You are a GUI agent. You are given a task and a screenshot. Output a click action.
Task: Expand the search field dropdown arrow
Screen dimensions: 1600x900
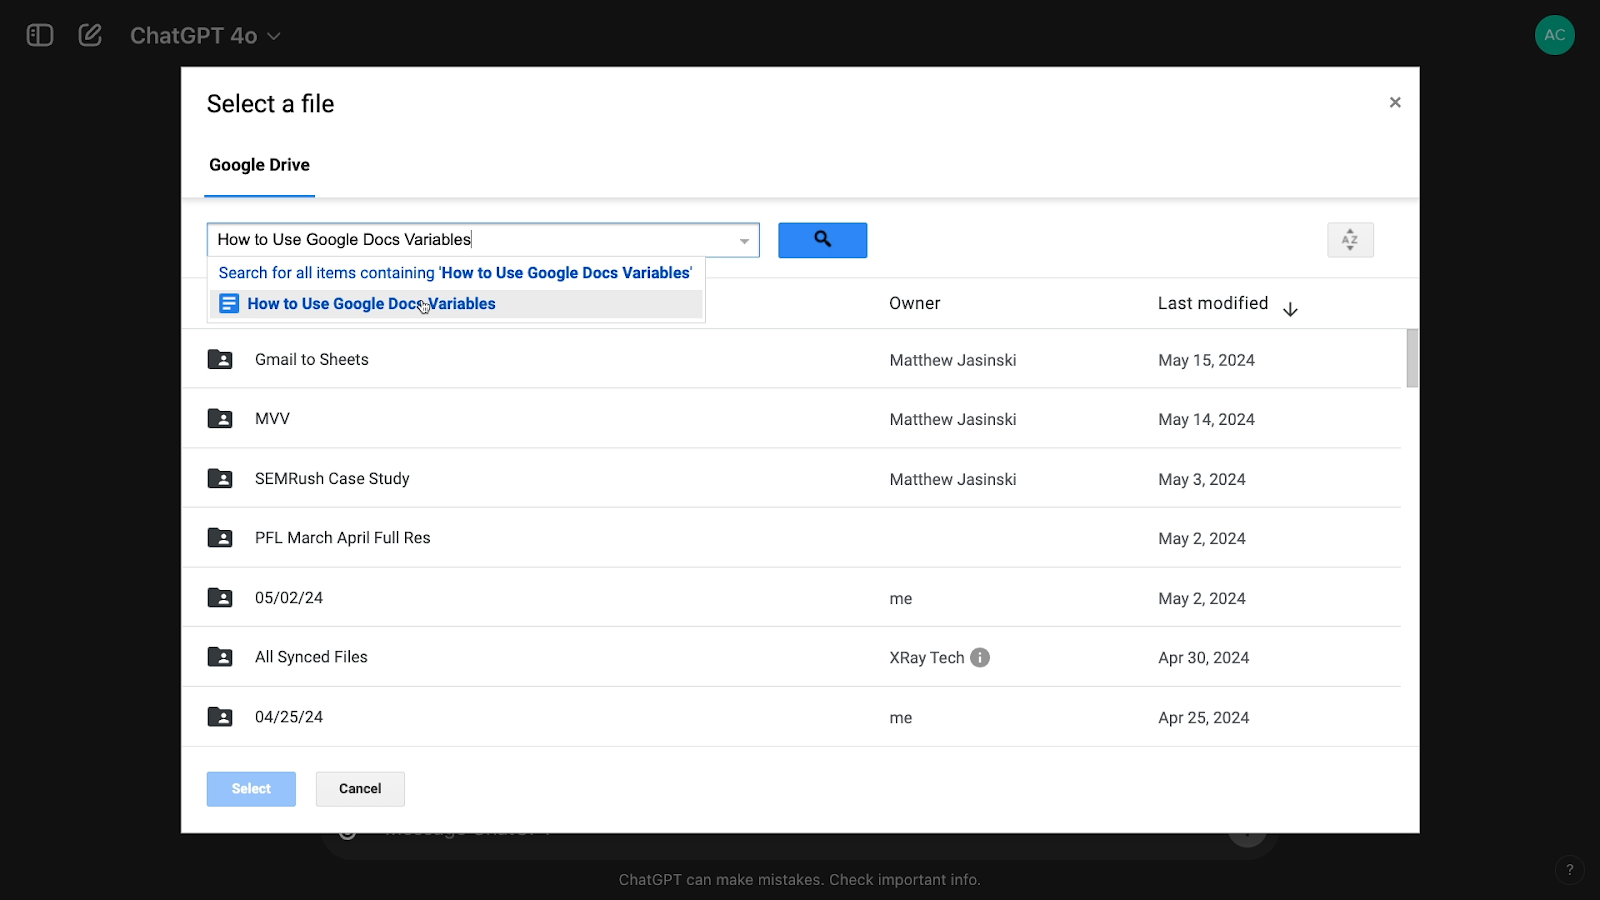744,241
